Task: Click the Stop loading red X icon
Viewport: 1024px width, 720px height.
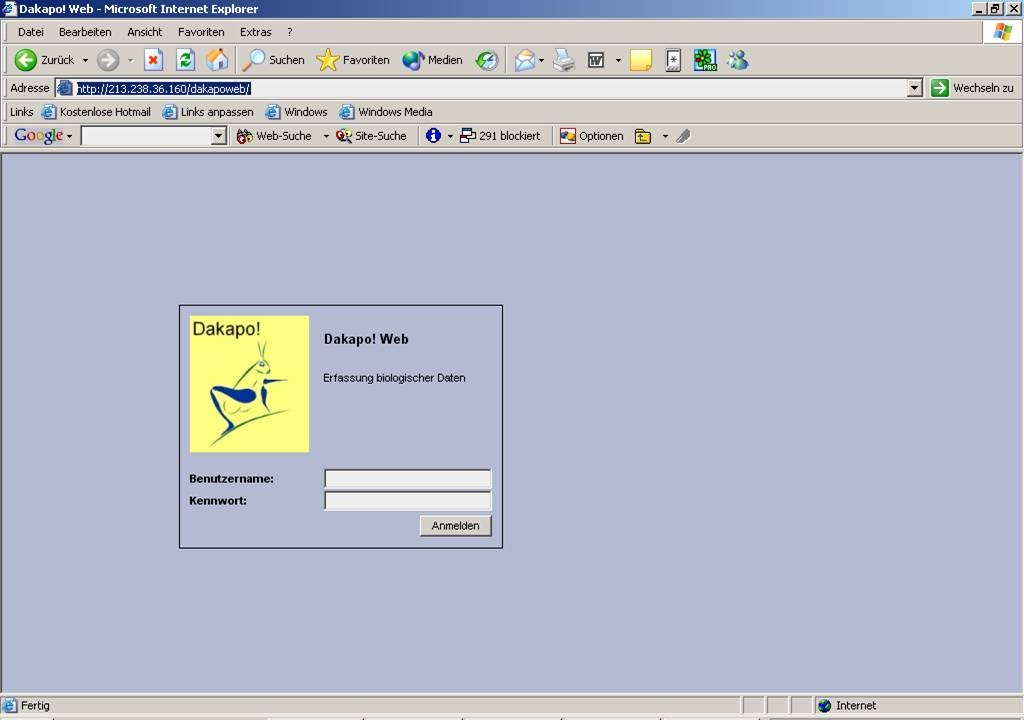Action: coord(153,60)
